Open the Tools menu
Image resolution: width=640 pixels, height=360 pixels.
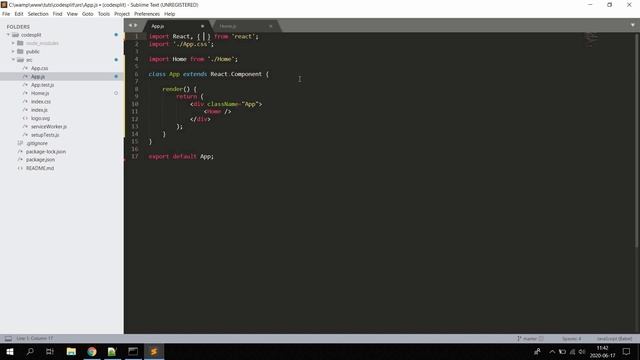[104, 14]
